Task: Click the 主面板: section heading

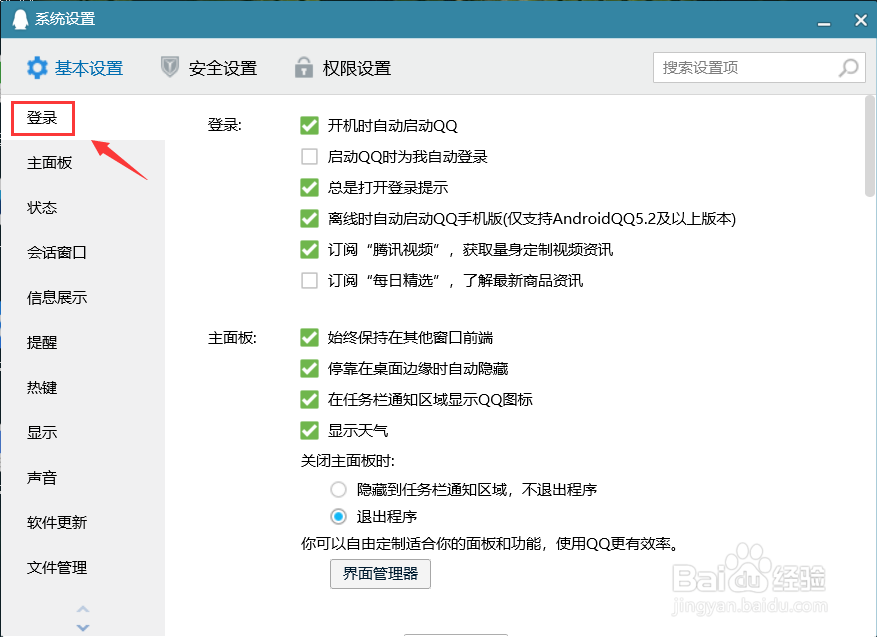Action: [233, 338]
